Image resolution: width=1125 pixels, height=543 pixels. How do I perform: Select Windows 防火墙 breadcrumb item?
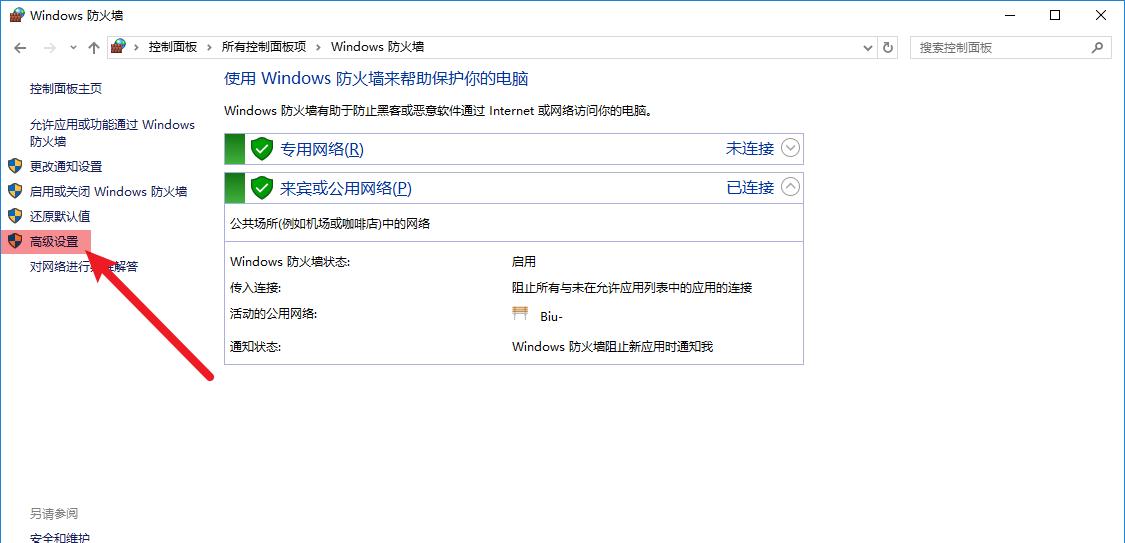click(377, 47)
